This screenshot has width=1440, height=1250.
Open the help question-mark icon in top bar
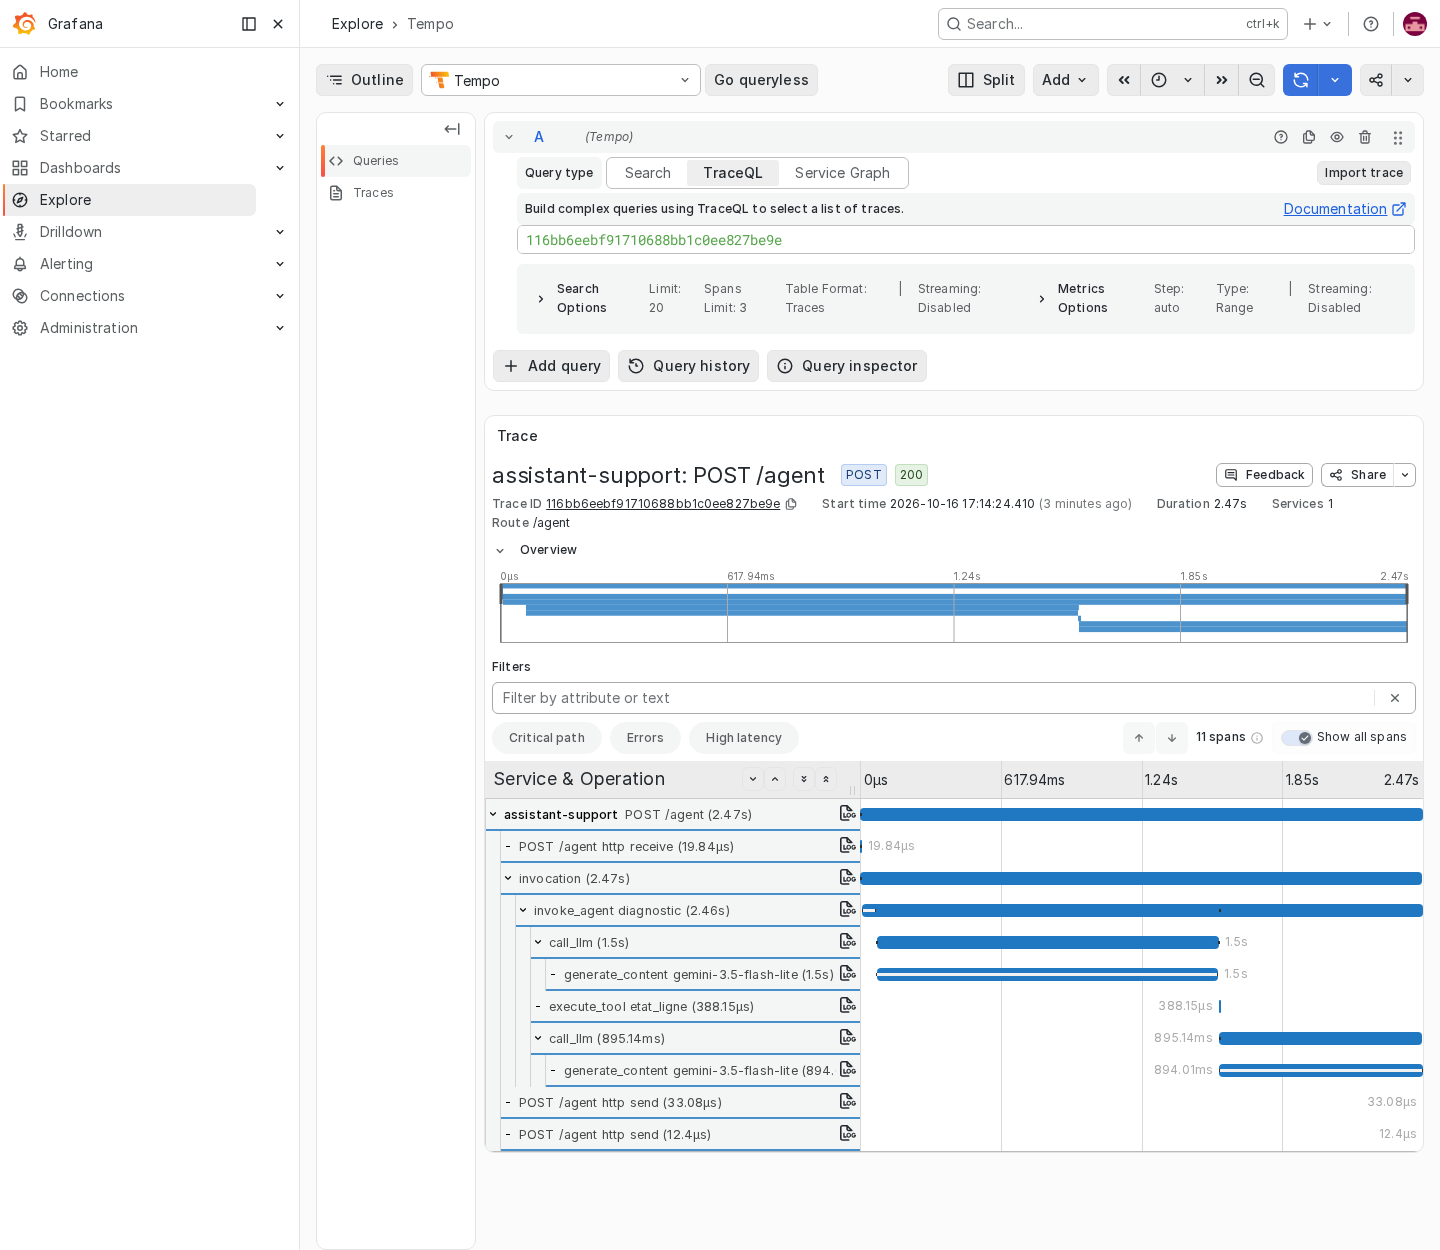[x=1371, y=24]
